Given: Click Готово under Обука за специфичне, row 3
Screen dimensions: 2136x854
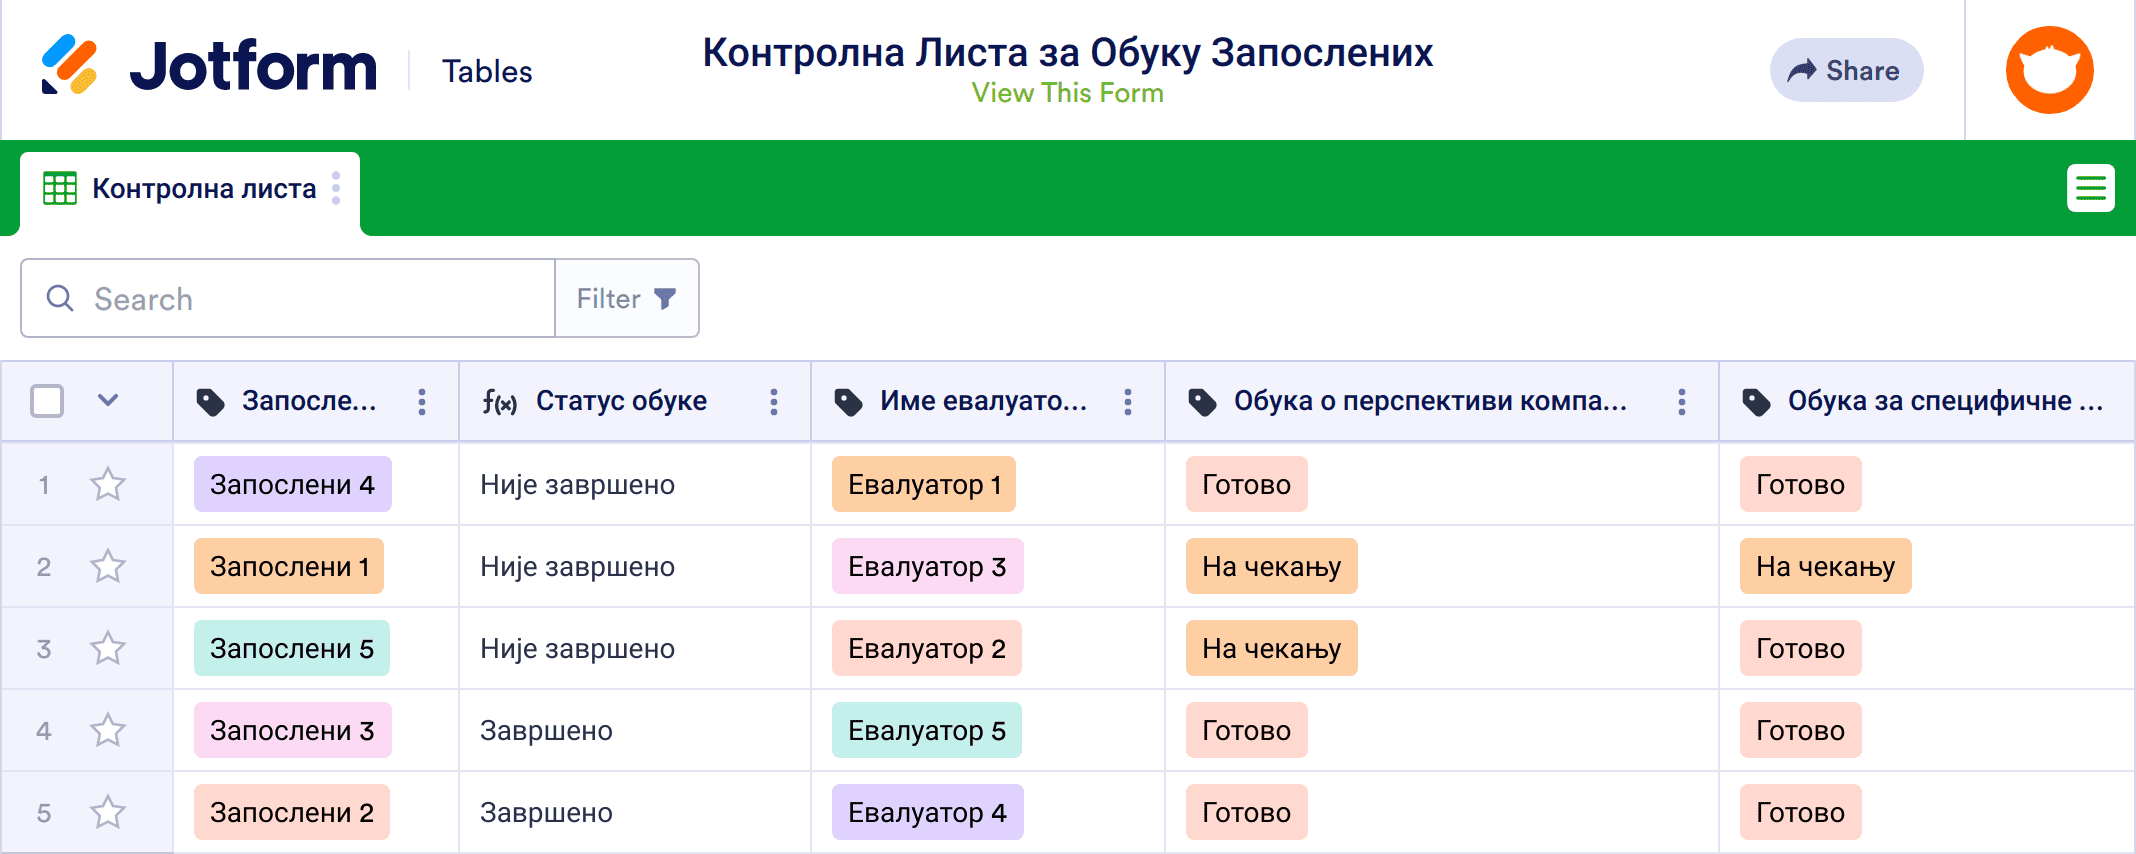Looking at the screenshot, I should pos(1801,648).
